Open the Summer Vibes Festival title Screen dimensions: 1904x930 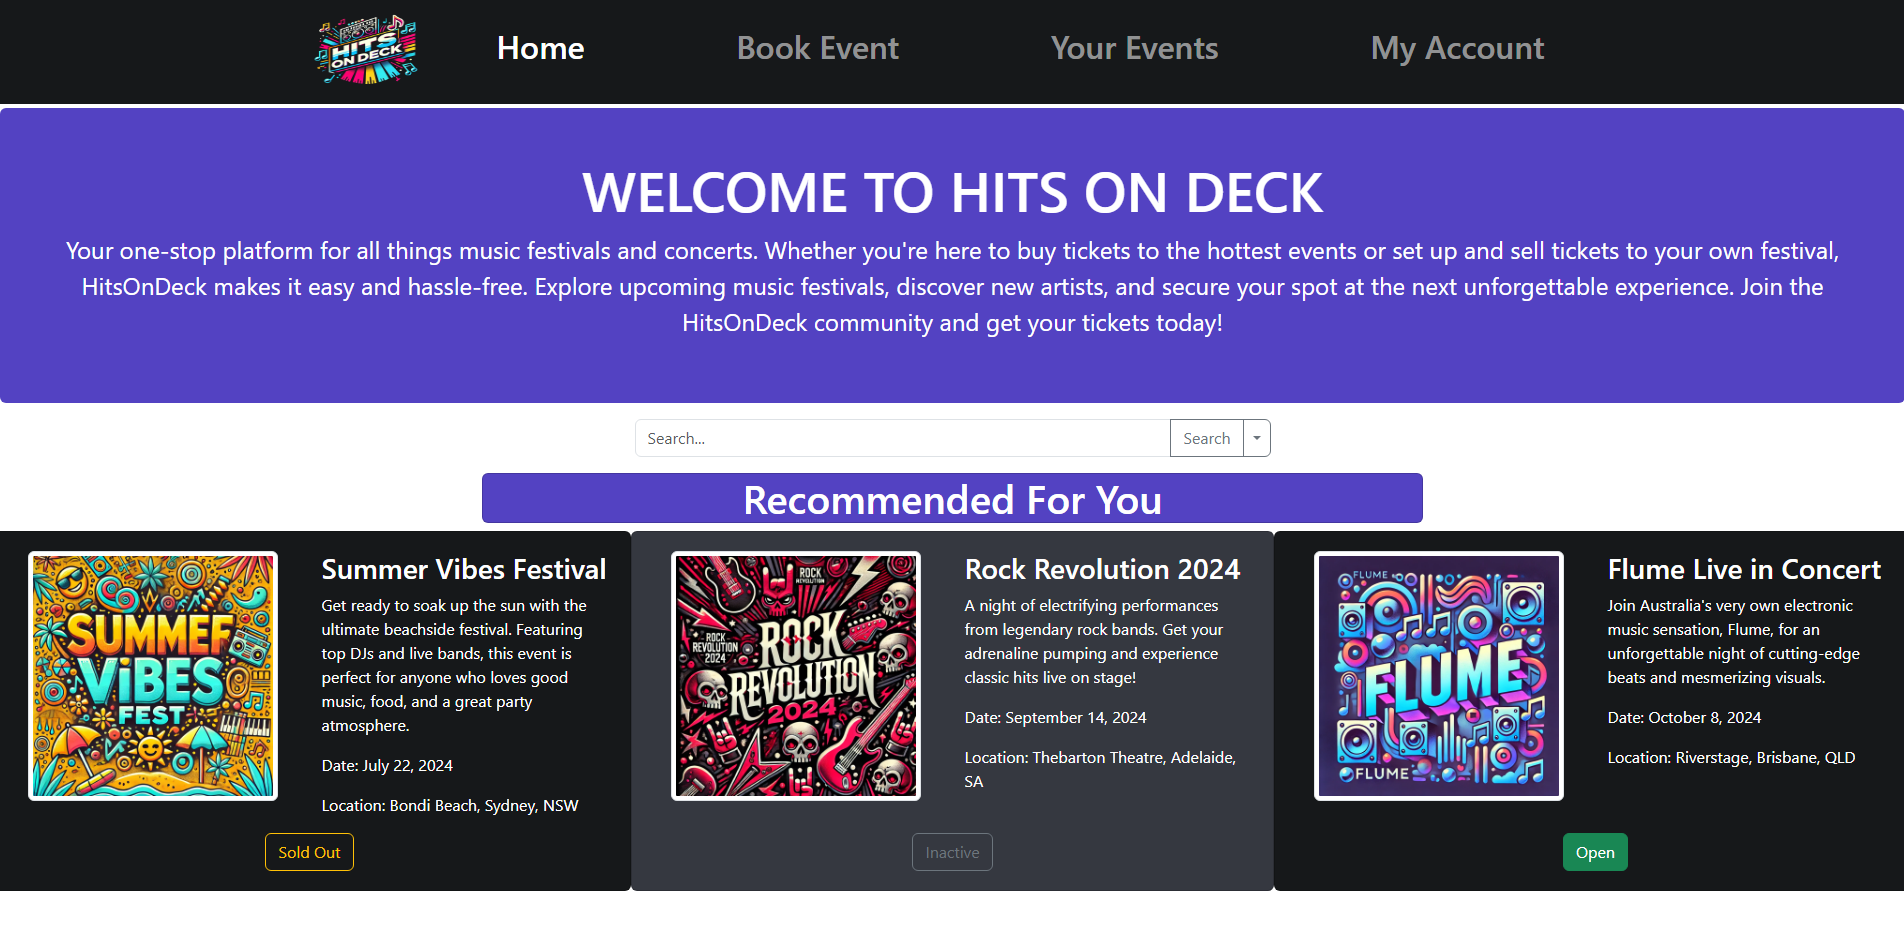click(464, 569)
